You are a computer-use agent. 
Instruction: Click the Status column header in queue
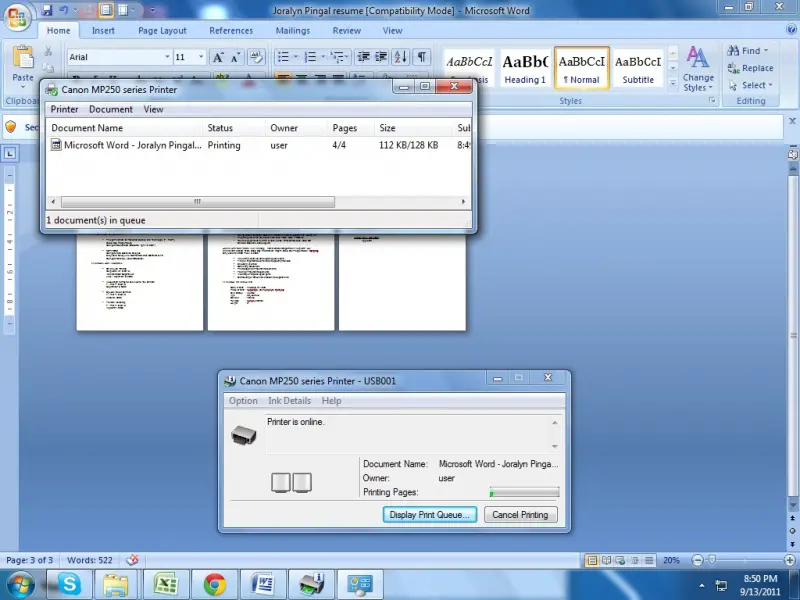pyautogui.click(x=234, y=128)
